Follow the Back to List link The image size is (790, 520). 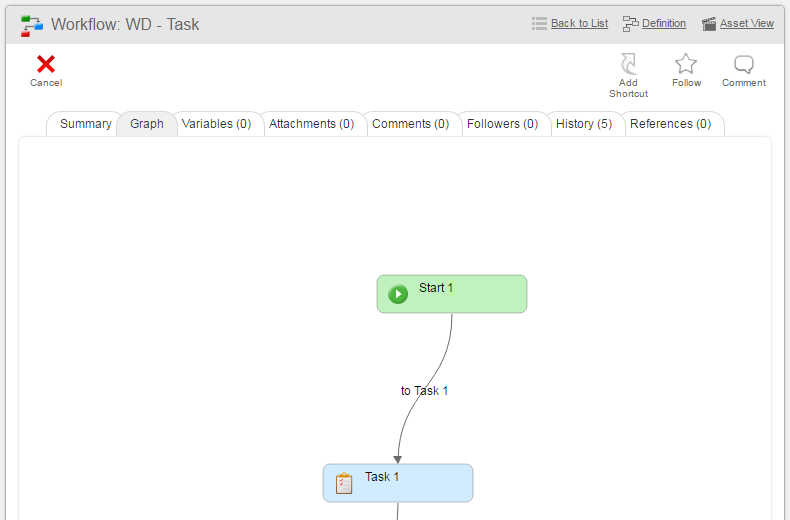tap(579, 24)
